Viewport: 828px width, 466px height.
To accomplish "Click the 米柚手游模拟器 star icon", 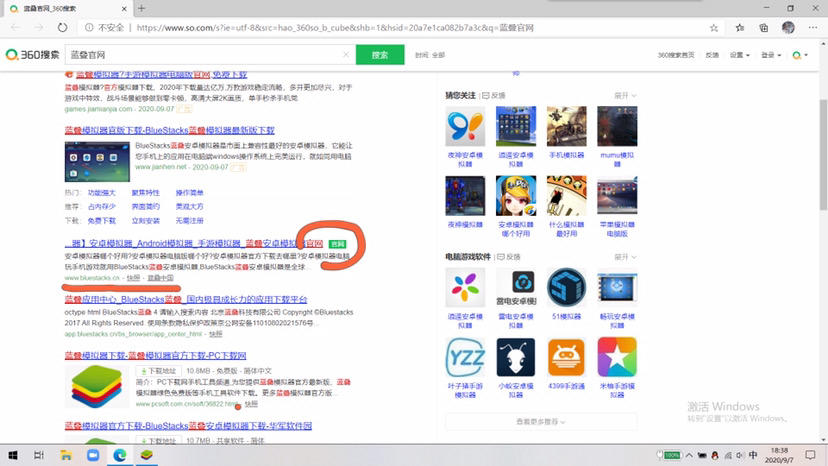I will (x=617, y=357).
